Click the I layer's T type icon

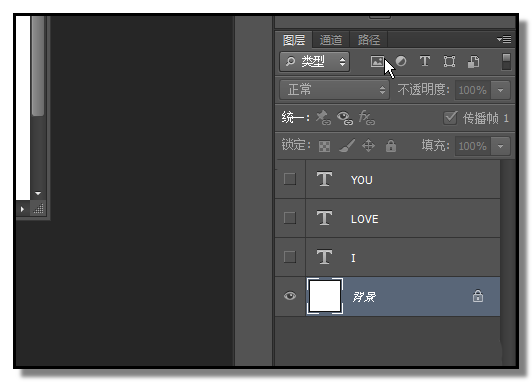[324, 257]
